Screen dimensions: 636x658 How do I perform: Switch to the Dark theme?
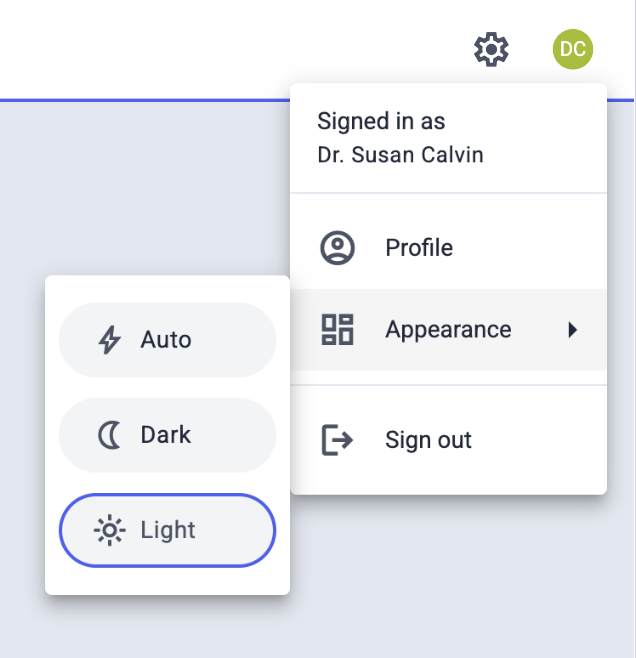pyautogui.click(x=167, y=435)
